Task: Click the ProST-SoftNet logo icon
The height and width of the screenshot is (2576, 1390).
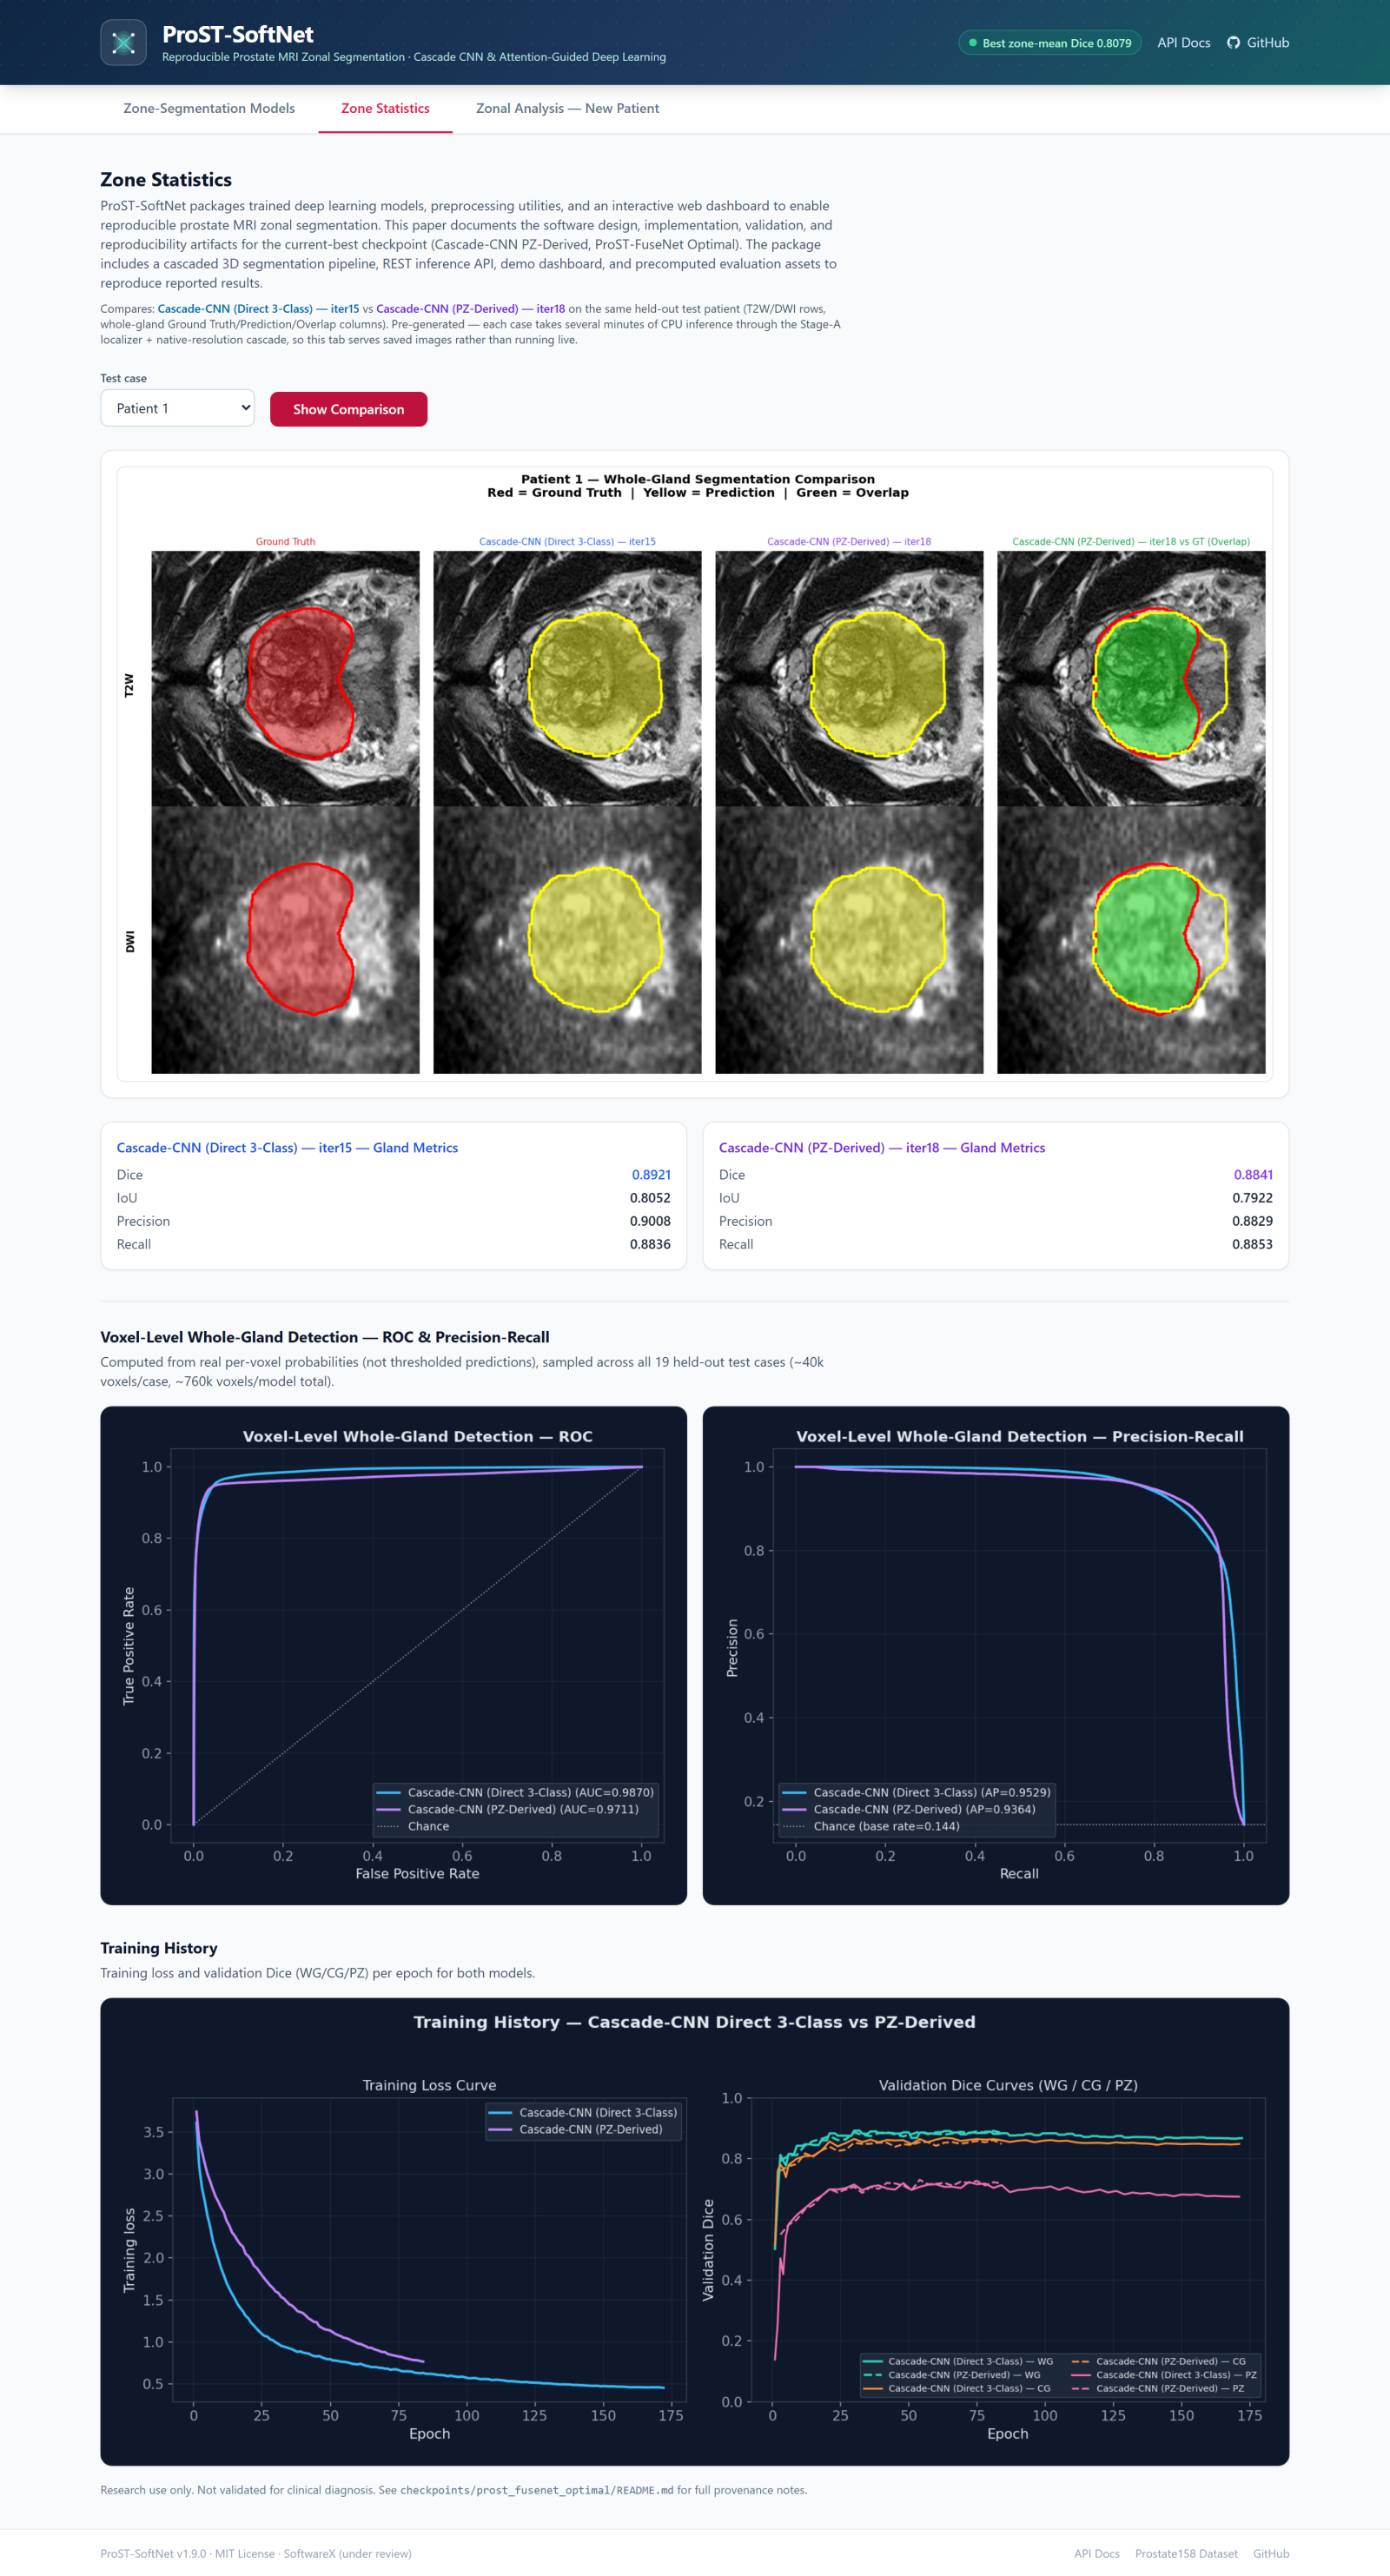Action: (123, 42)
